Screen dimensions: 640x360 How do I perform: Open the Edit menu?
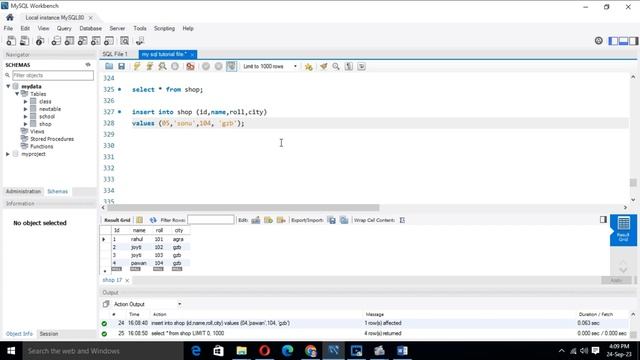[25, 28]
